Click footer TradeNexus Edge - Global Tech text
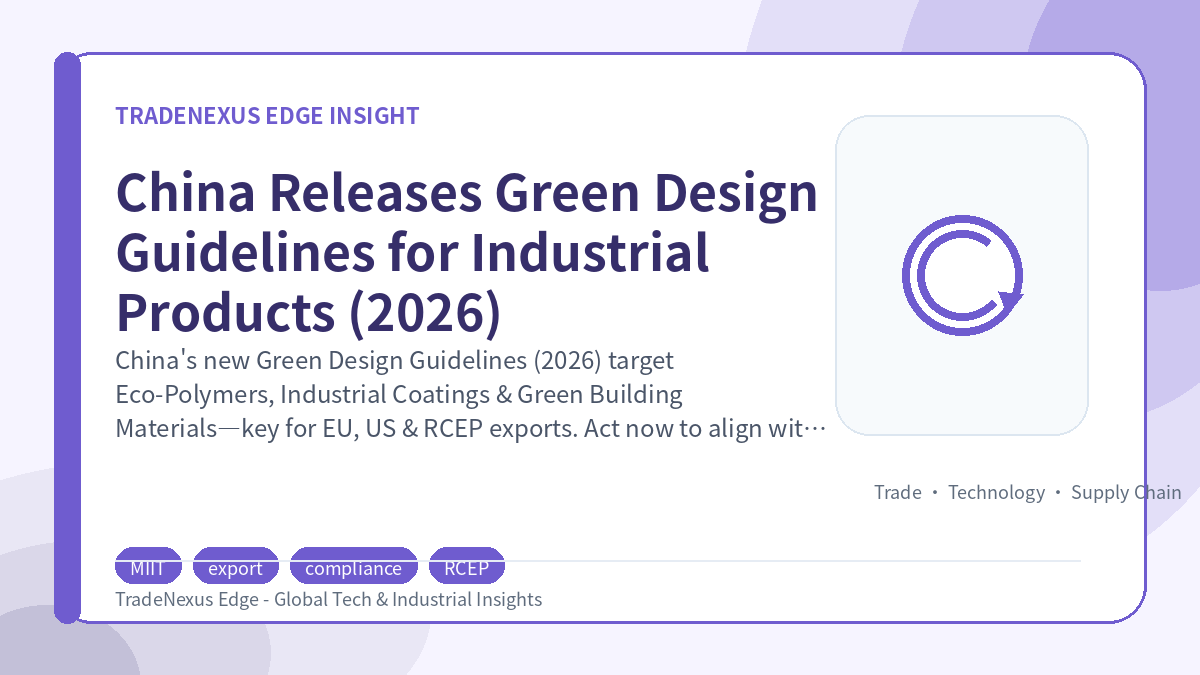The height and width of the screenshot is (675, 1200). click(329, 599)
